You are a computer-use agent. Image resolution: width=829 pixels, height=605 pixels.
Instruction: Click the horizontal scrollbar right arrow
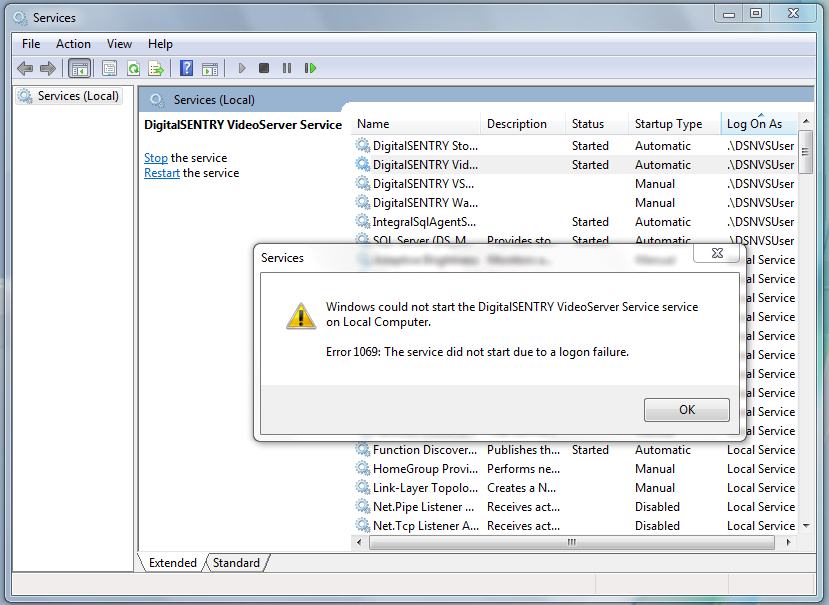point(788,542)
